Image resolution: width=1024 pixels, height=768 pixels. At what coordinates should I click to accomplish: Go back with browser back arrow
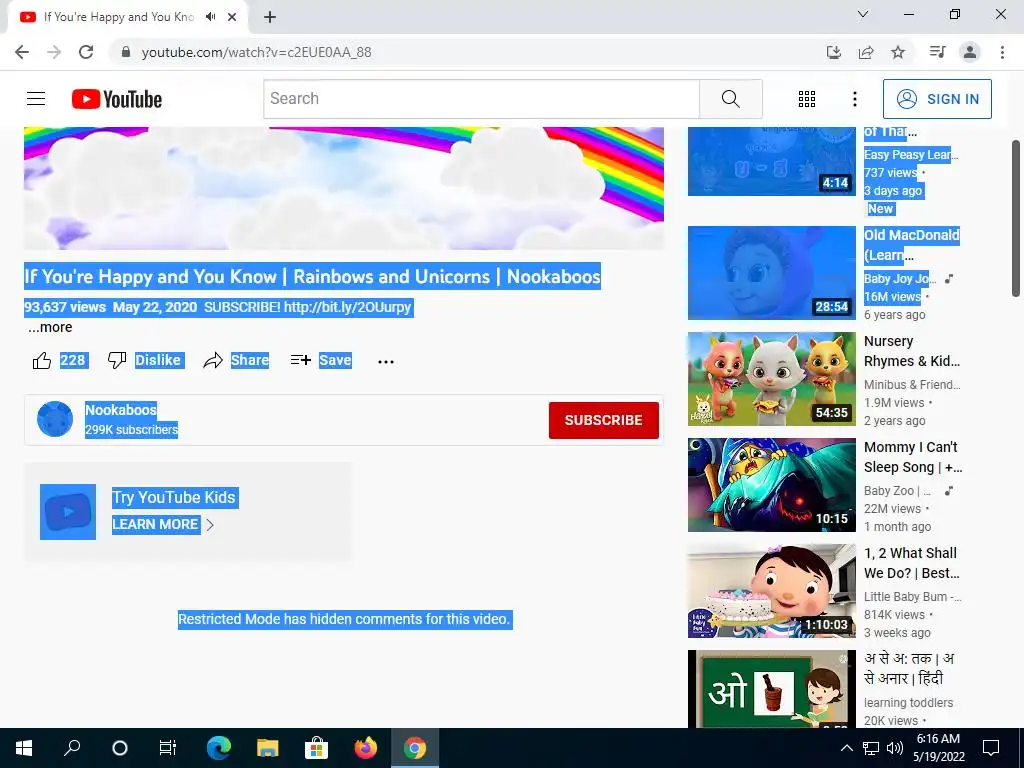tap(22, 52)
